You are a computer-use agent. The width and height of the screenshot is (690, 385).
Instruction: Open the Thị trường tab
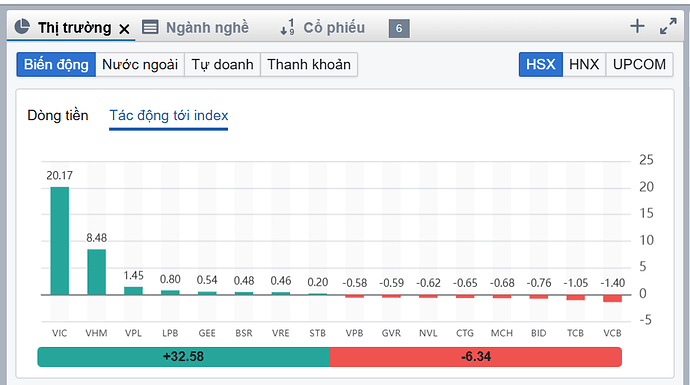coord(74,28)
